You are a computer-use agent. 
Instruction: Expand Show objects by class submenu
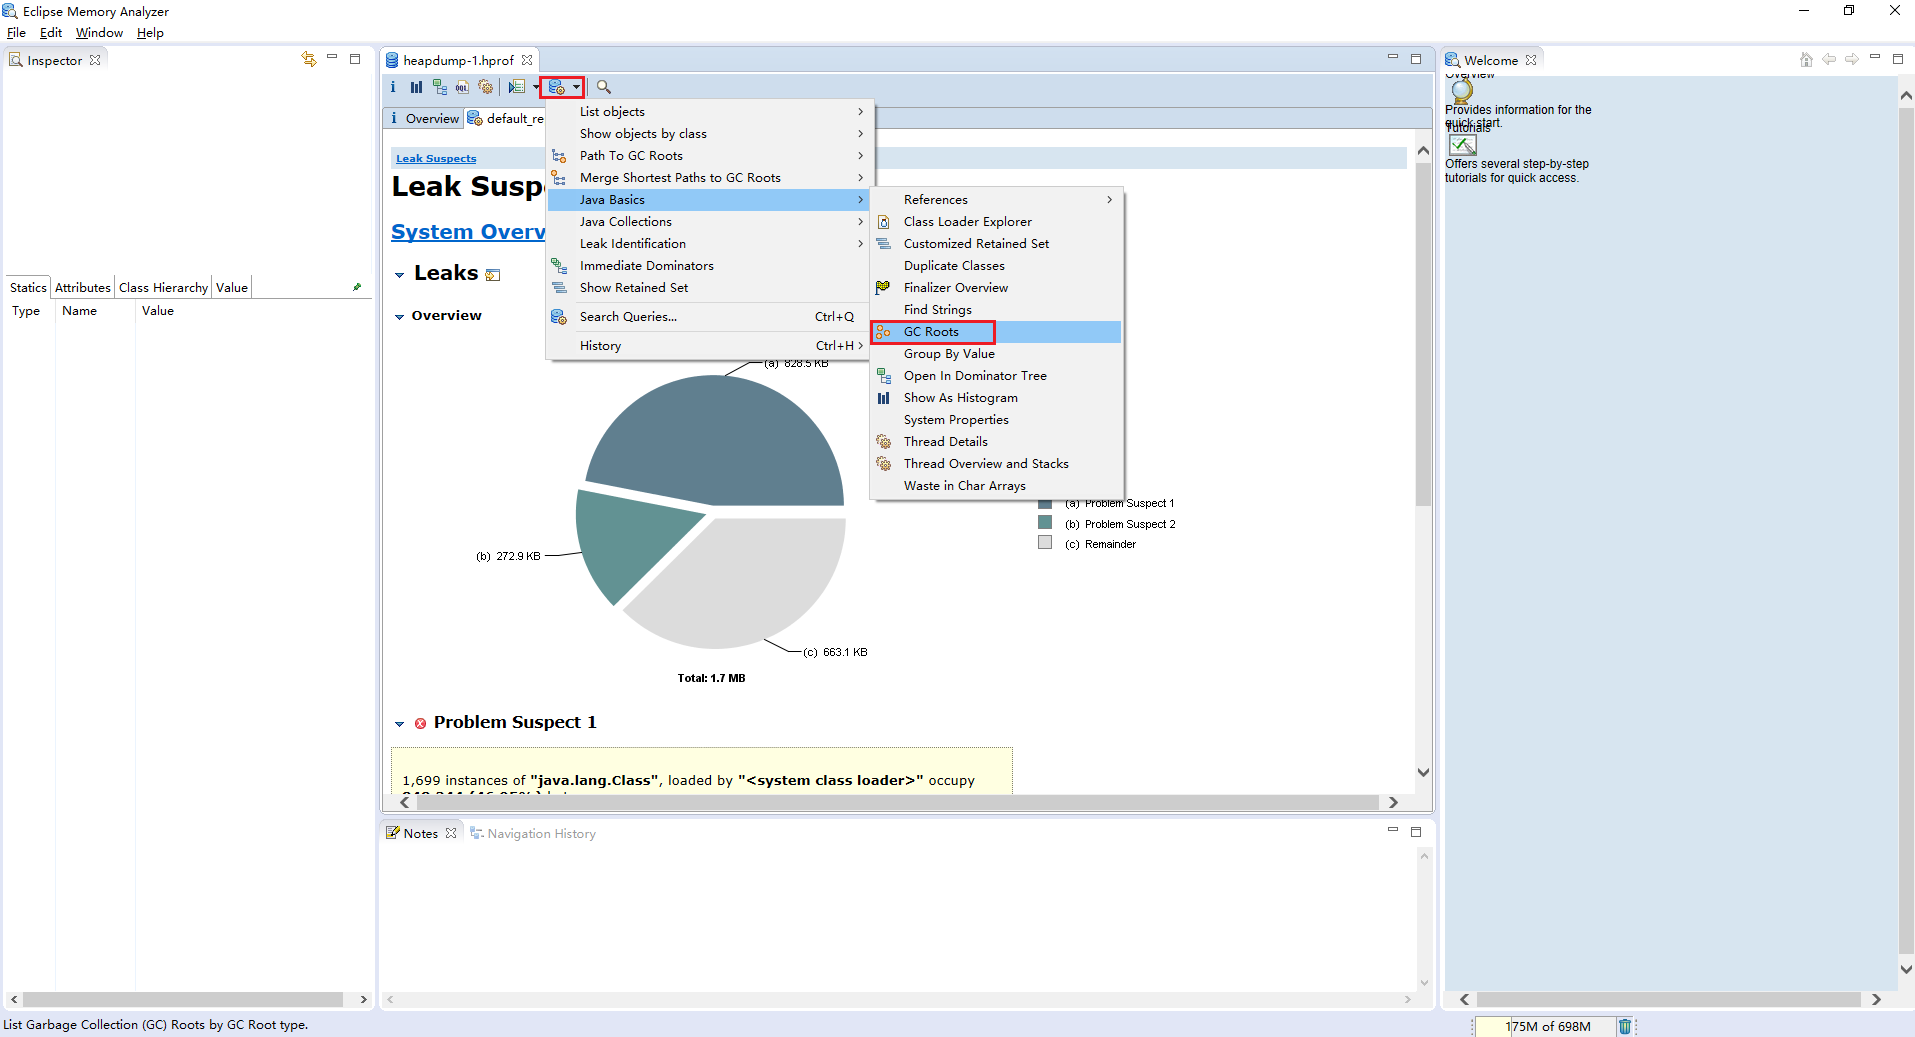tap(710, 134)
